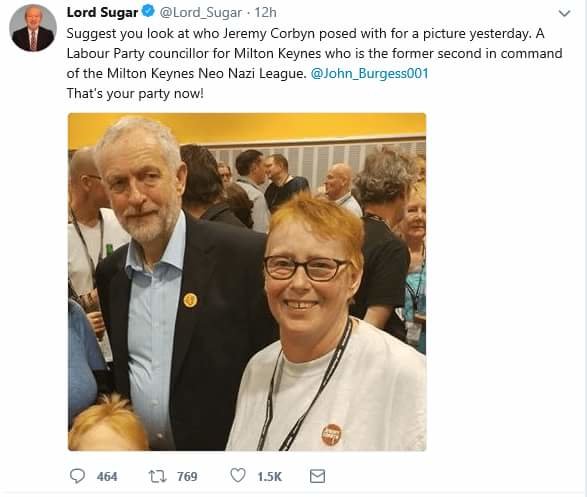The width and height of the screenshot is (587, 497).
Task: Click the yellow lapel badge in photo
Action: point(191,300)
